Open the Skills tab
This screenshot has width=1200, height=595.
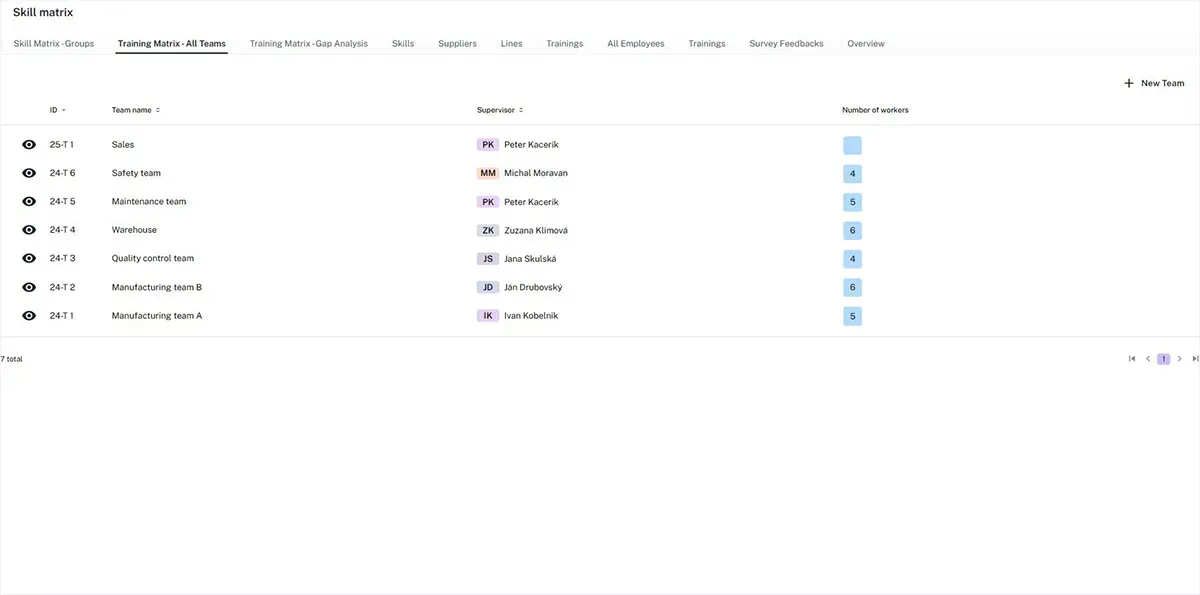403,44
